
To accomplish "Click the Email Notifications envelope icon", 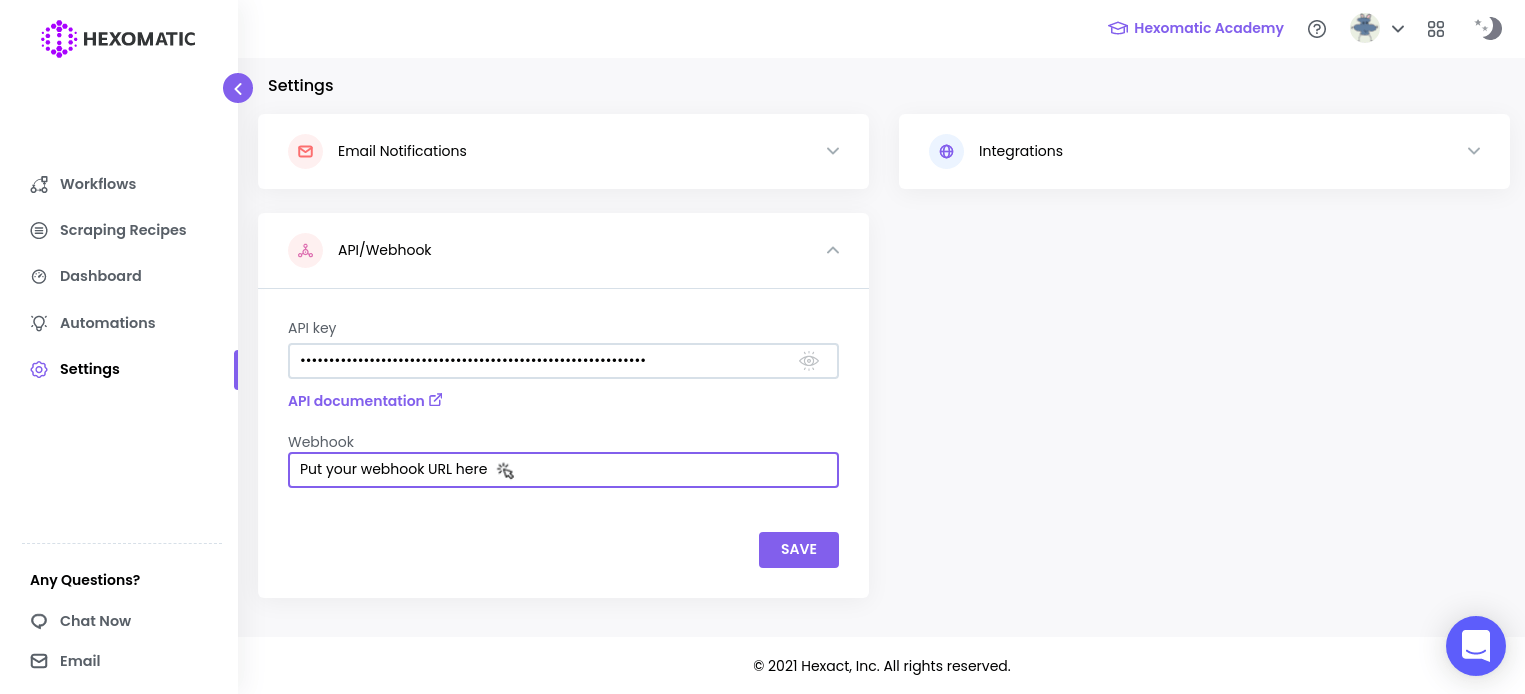I will coord(305,151).
